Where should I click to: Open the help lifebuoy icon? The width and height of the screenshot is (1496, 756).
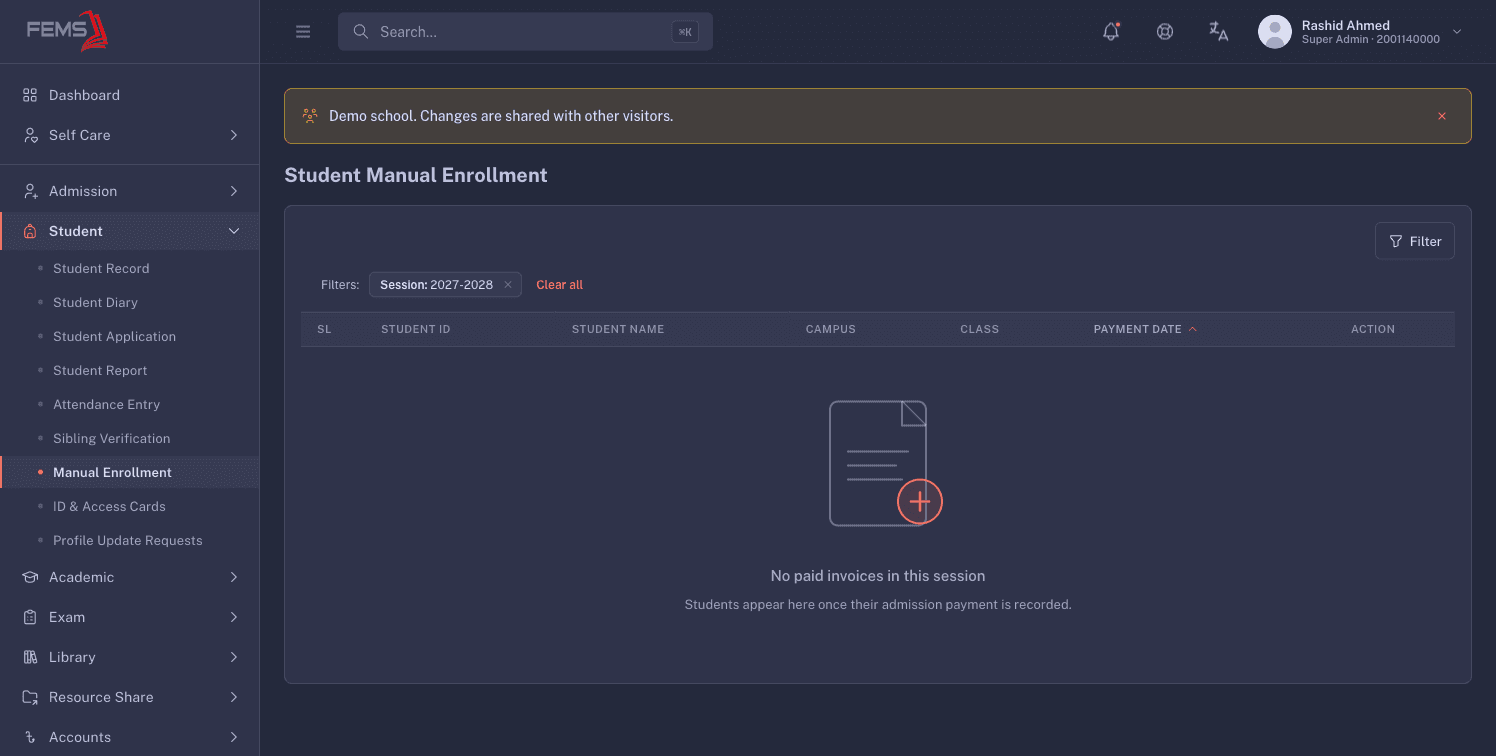[x=1165, y=32]
